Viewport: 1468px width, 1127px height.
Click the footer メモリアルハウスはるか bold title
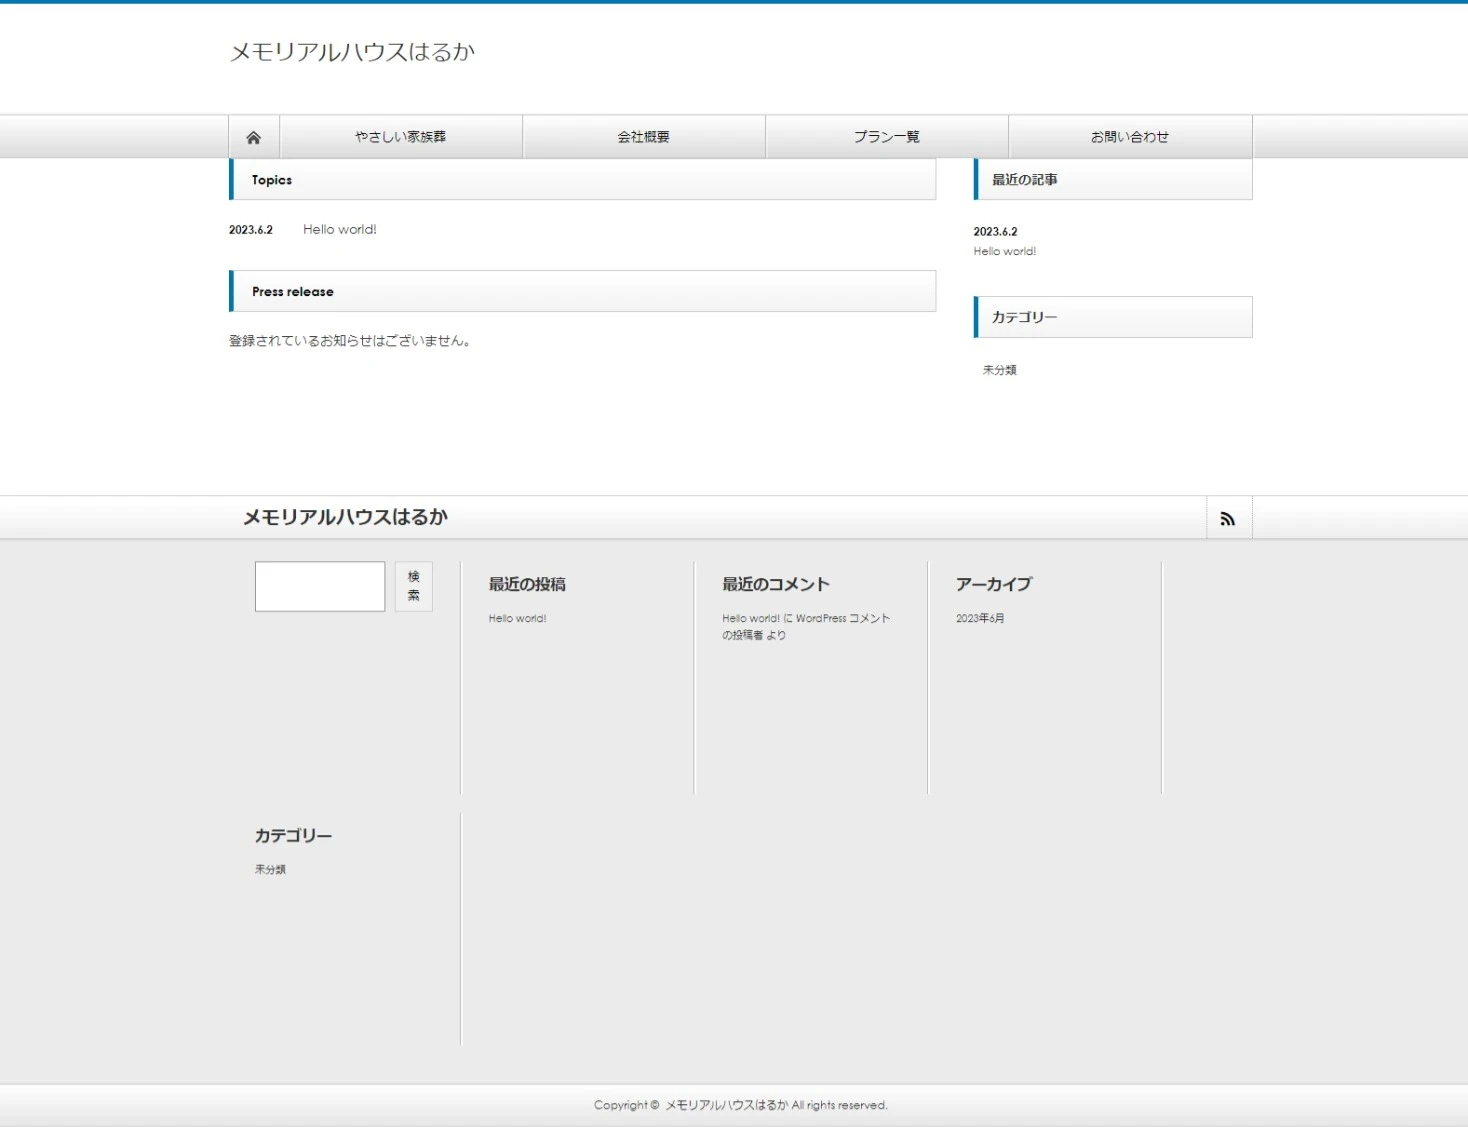345,517
